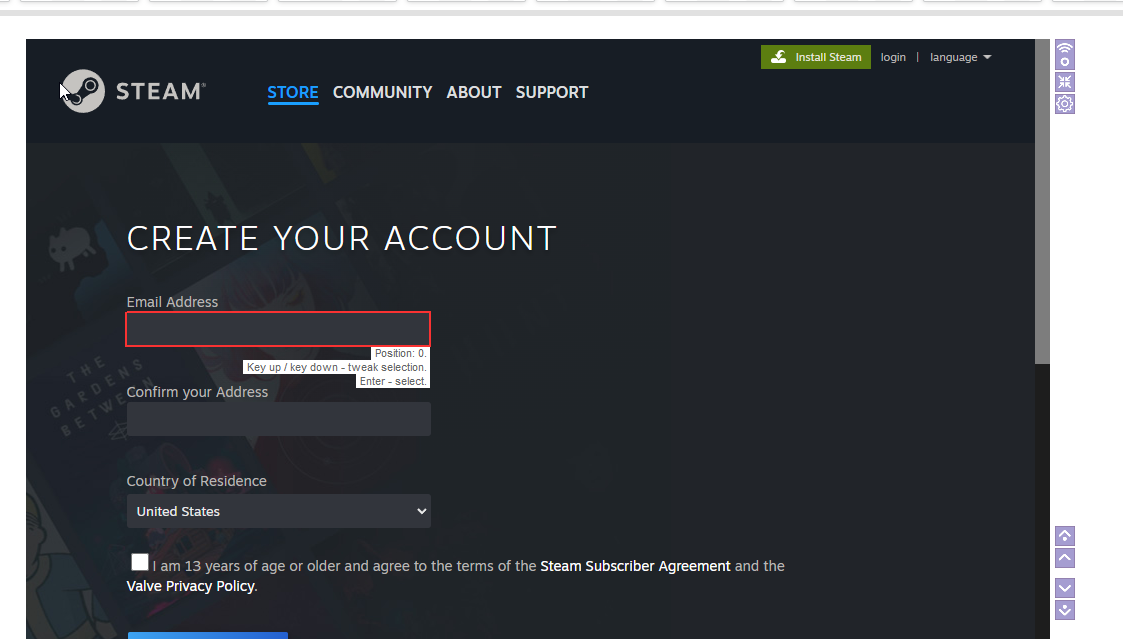The height and width of the screenshot is (639, 1123).
Task: Open the gear settings icon in the side panel
Action: 1065,104
